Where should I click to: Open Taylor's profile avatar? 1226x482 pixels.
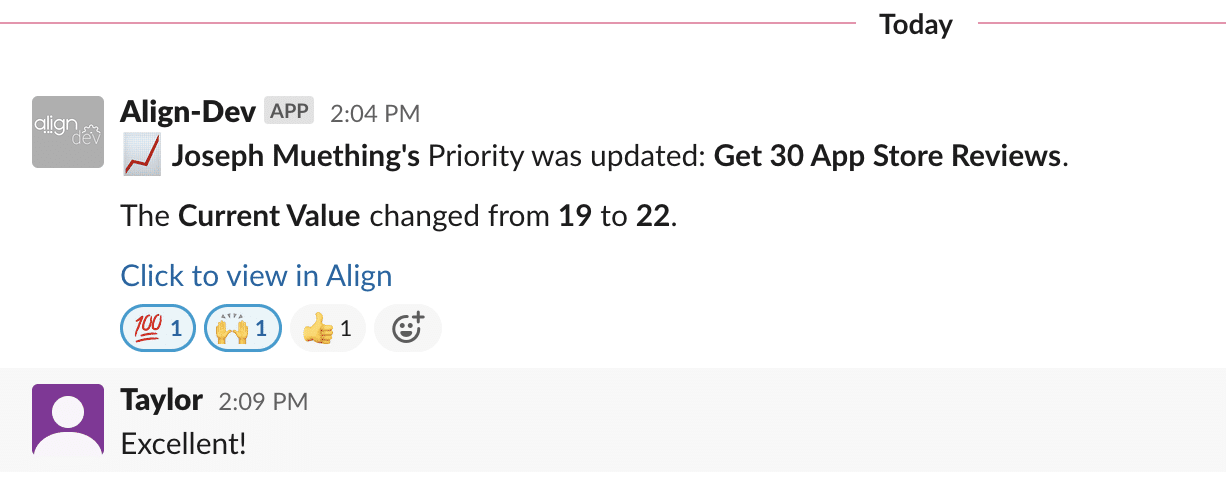click(x=68, y=419)
